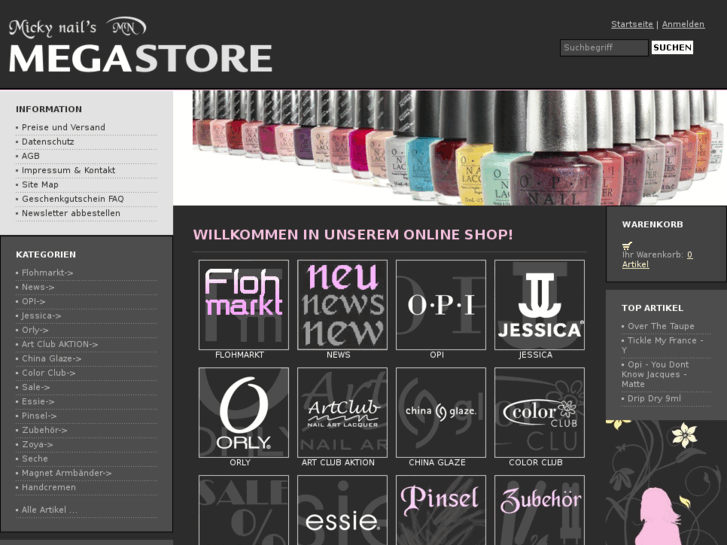This screenshot has width=727, height=545.
Task: Click Newsletter abbestellen link
Action: click(71, 213)
